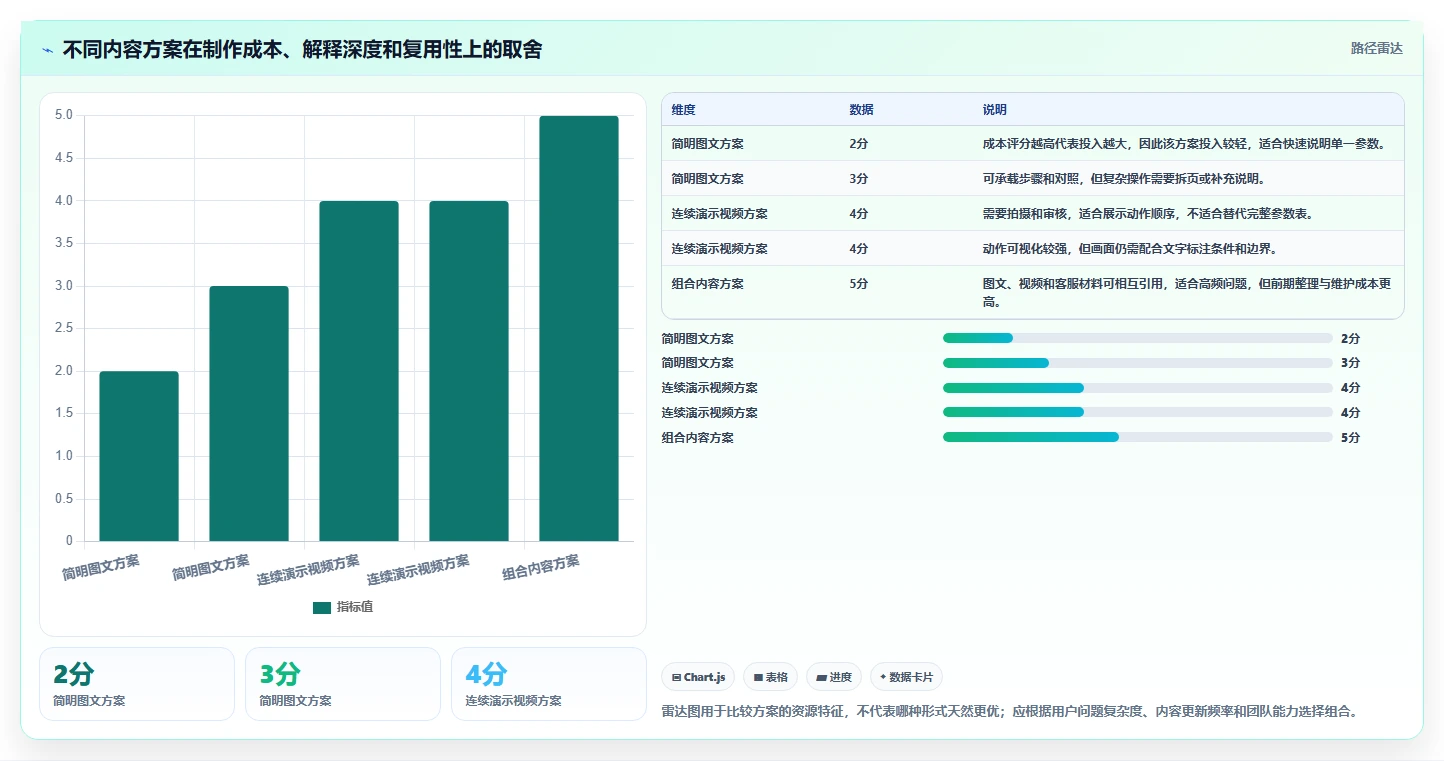The height and width of the screenshot is (761, 1444).
Task: Select the 表格 chip
Action: 771,677
